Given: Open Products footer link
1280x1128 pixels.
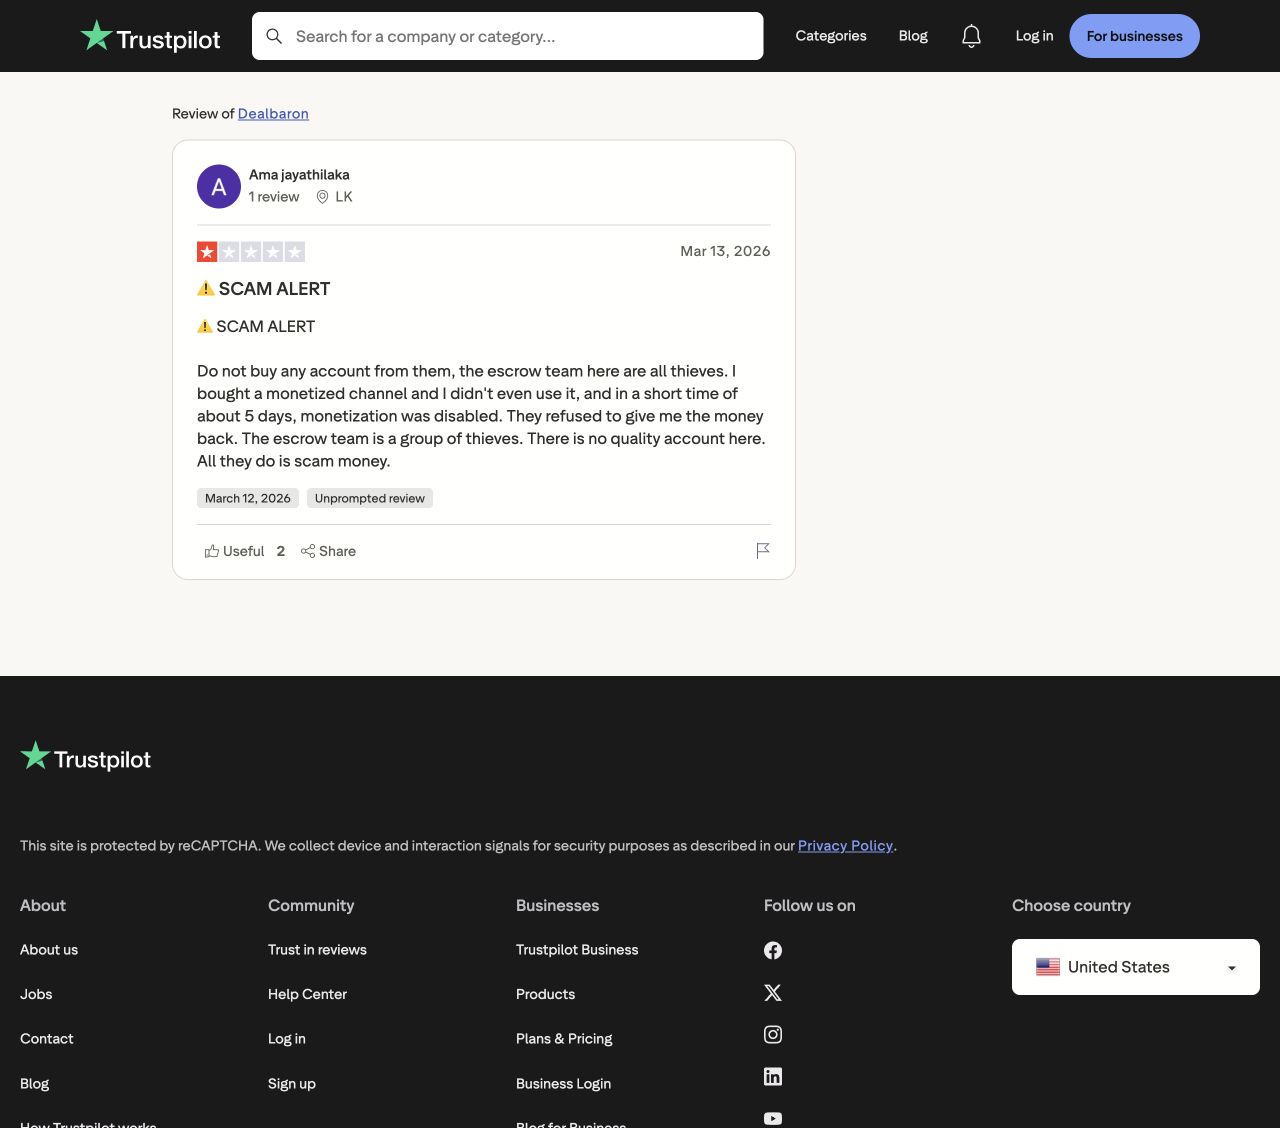Looking at the screenshot, I should click(x=546, y=994).
